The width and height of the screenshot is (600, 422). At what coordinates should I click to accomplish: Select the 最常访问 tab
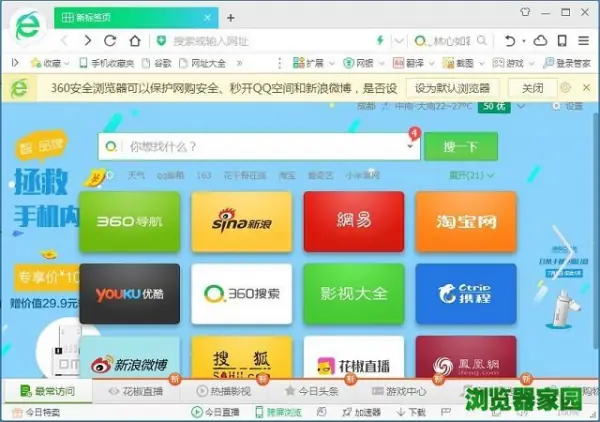pos(48,391)
